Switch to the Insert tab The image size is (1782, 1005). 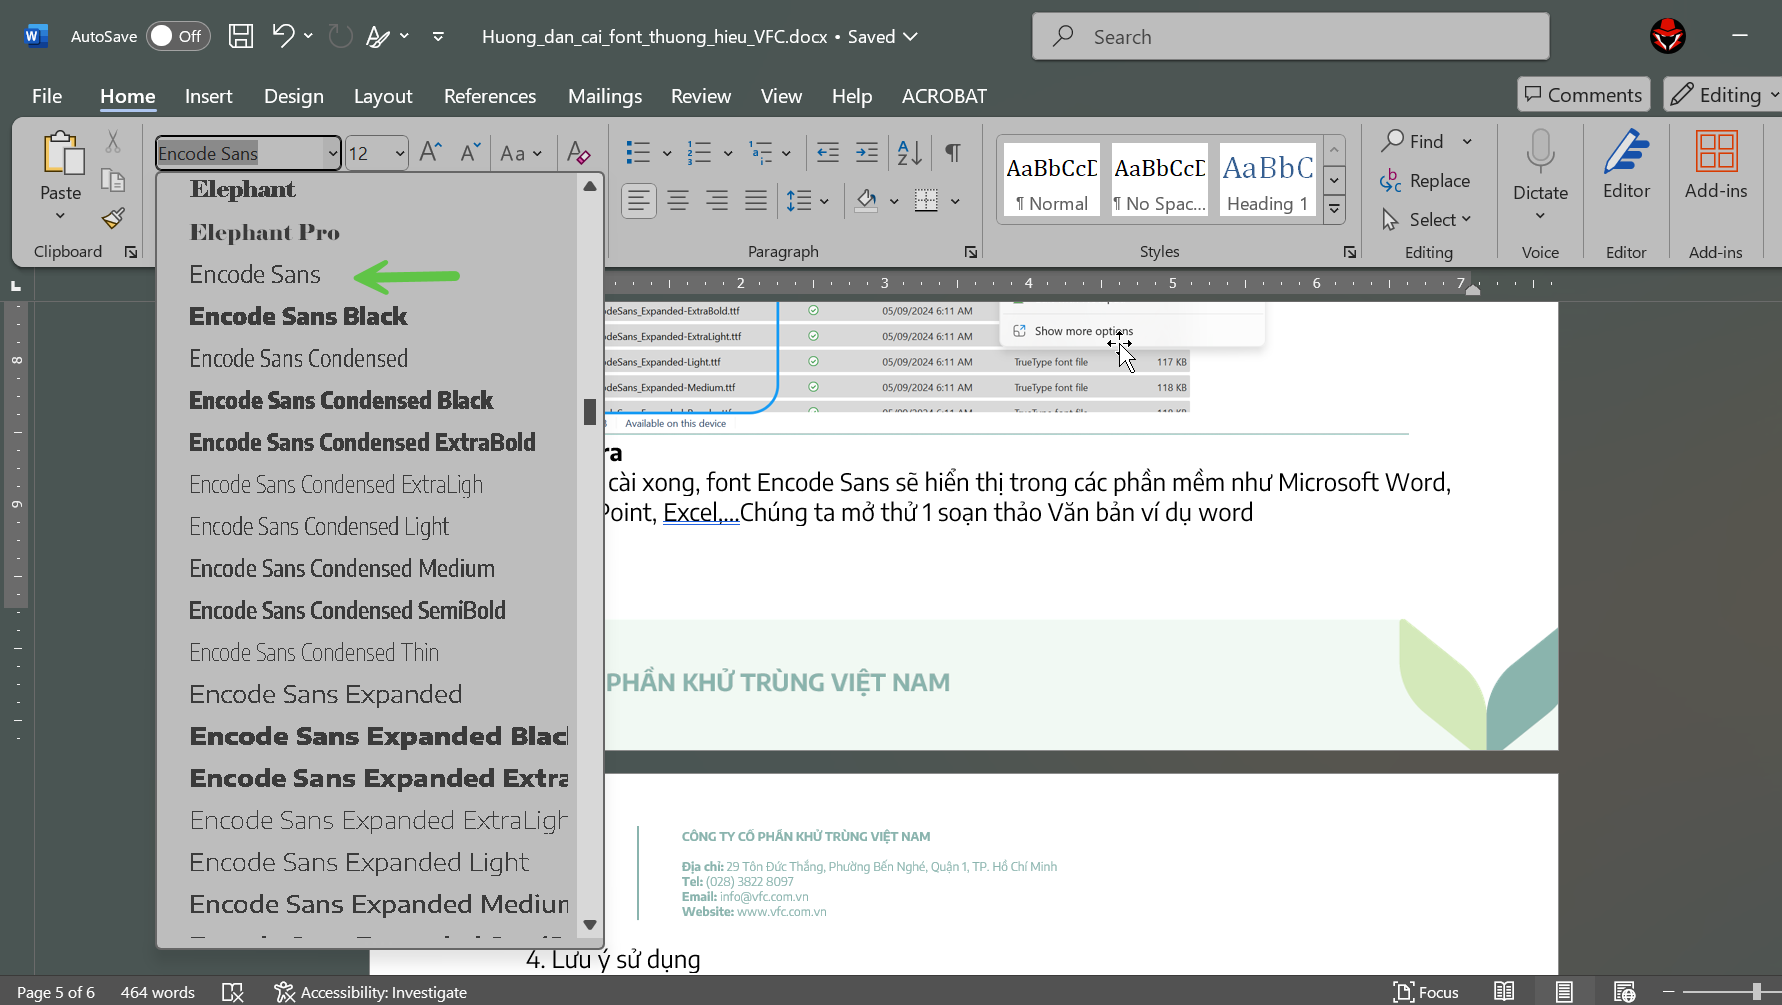pyautogui.click(x=208, y=96)
